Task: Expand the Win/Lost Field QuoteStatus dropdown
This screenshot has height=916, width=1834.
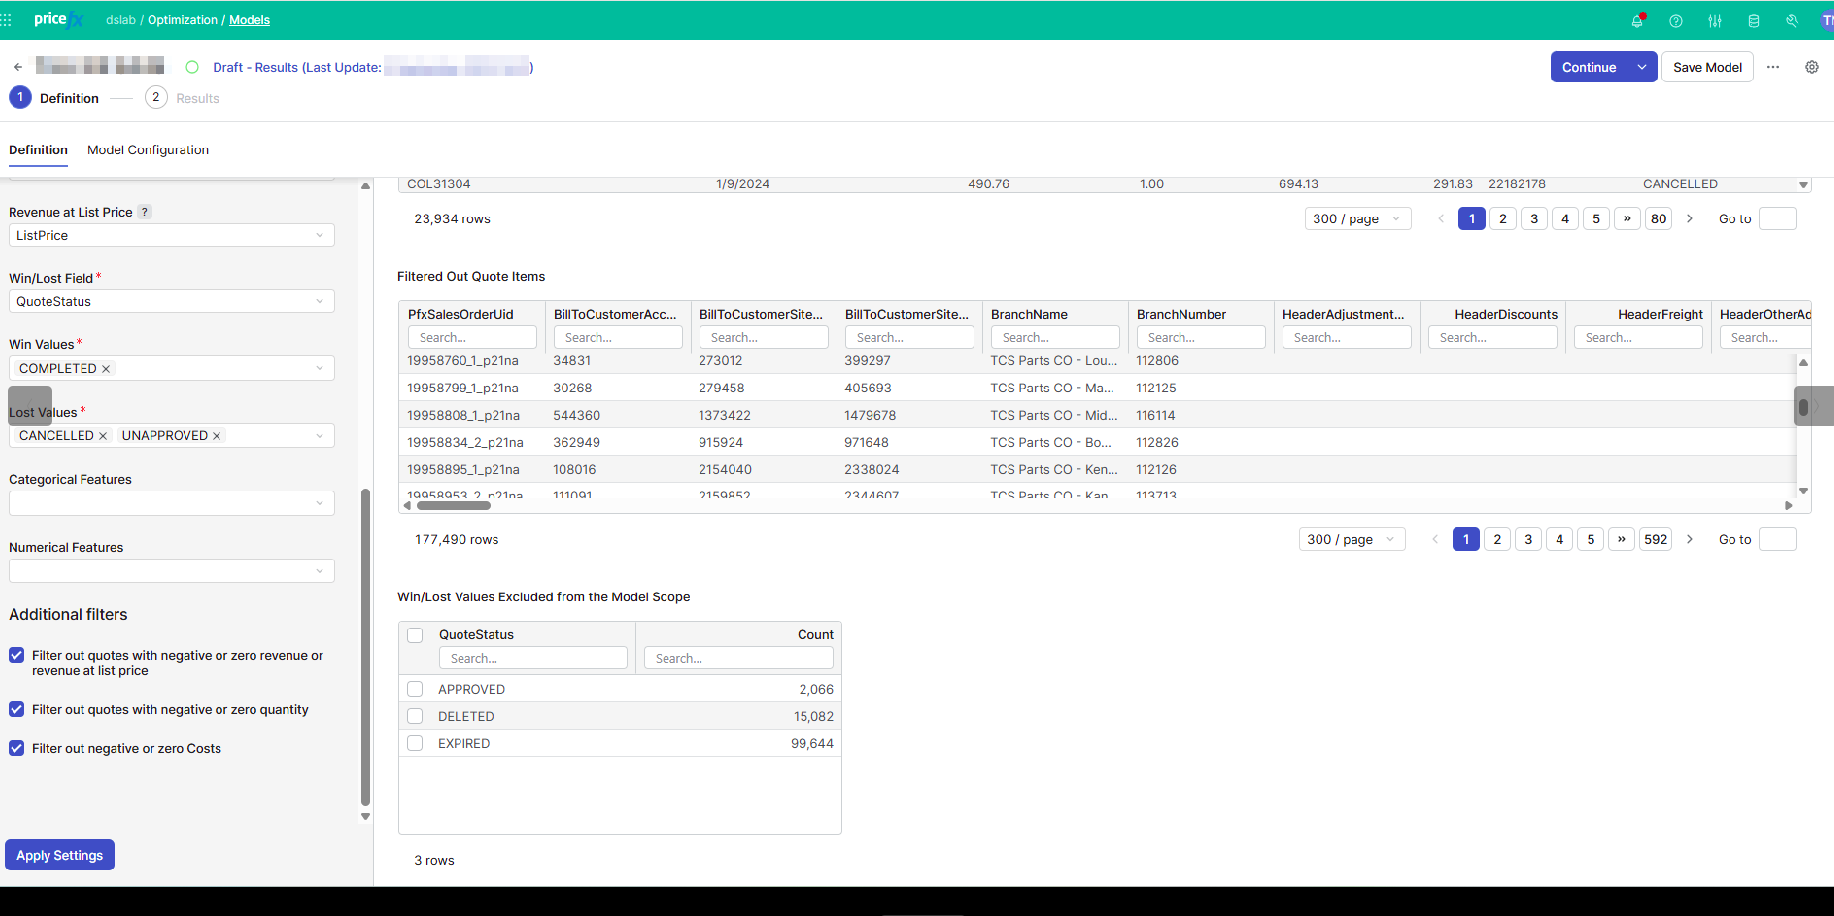Action: click(171, 301)
